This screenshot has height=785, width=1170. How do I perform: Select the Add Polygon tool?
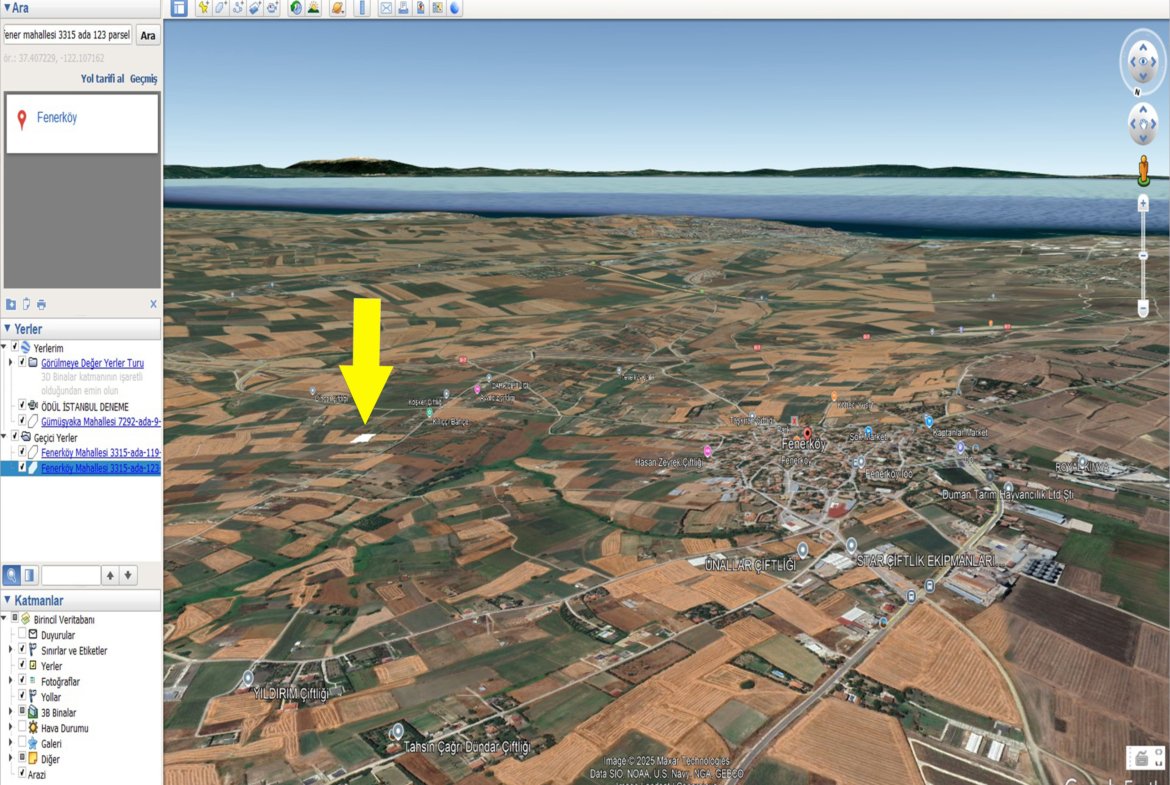(x=221, y=8)
